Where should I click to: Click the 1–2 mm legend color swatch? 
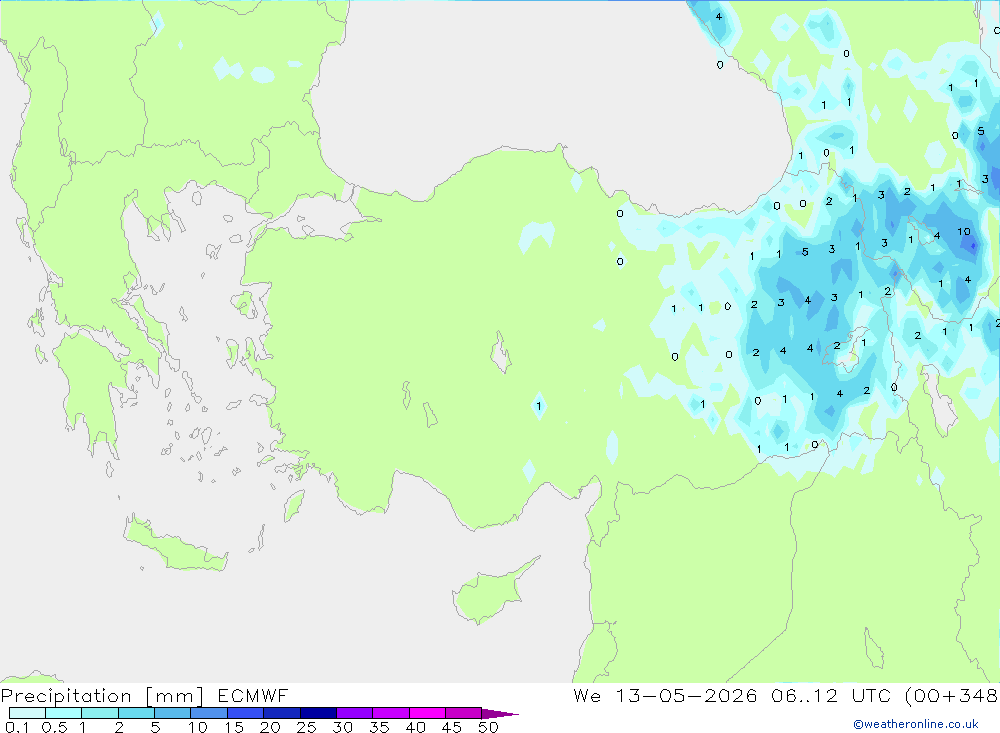point(99,713)
